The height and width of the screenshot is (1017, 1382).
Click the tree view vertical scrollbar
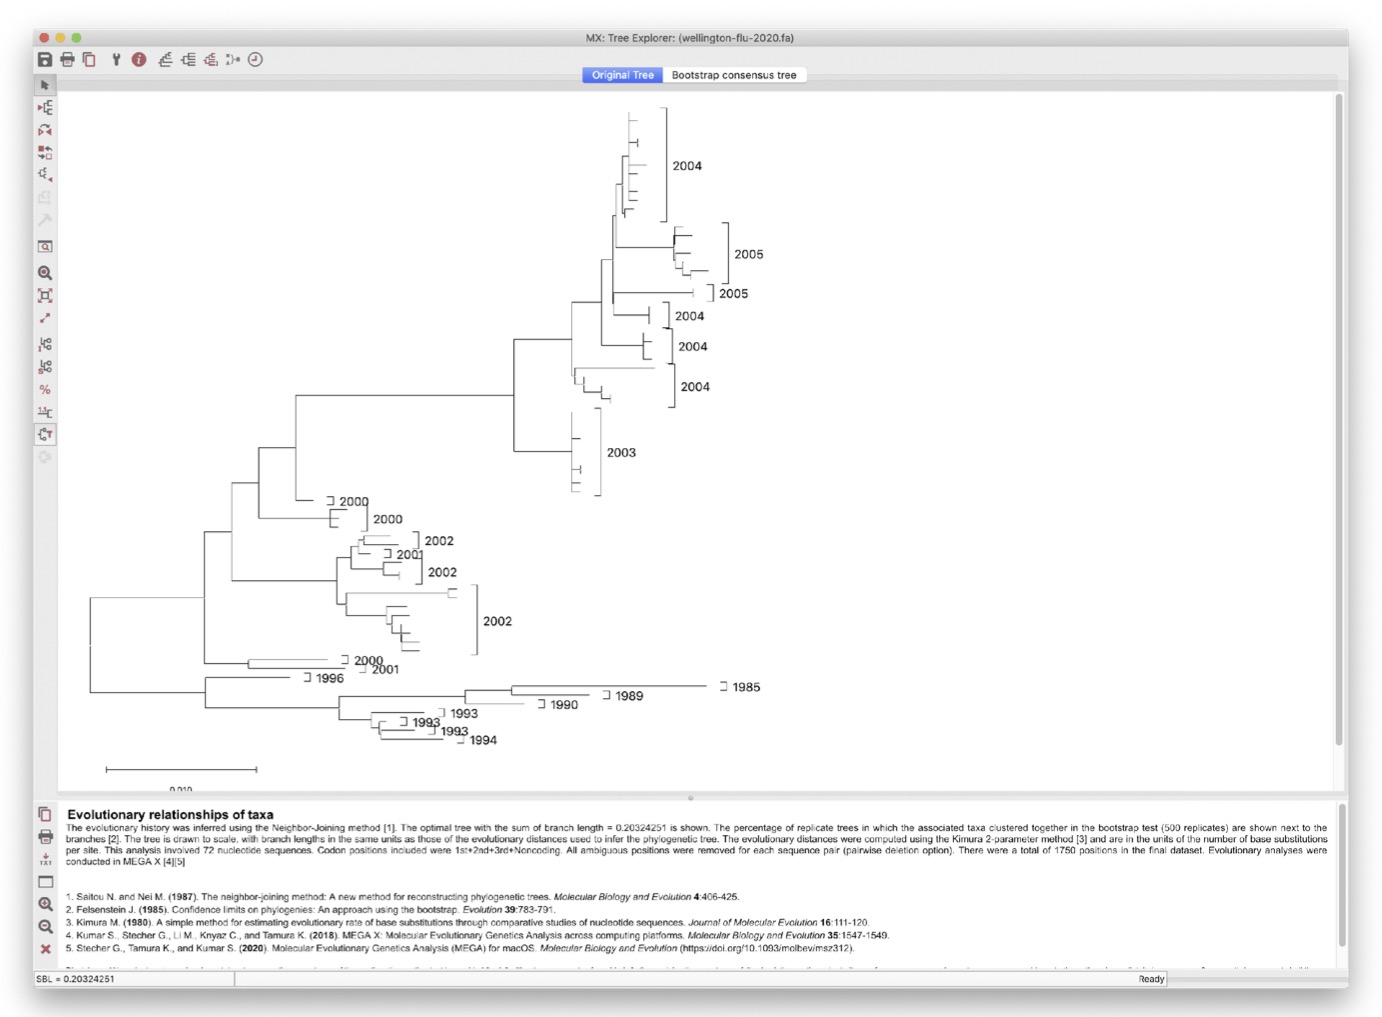click(1339, 420)
